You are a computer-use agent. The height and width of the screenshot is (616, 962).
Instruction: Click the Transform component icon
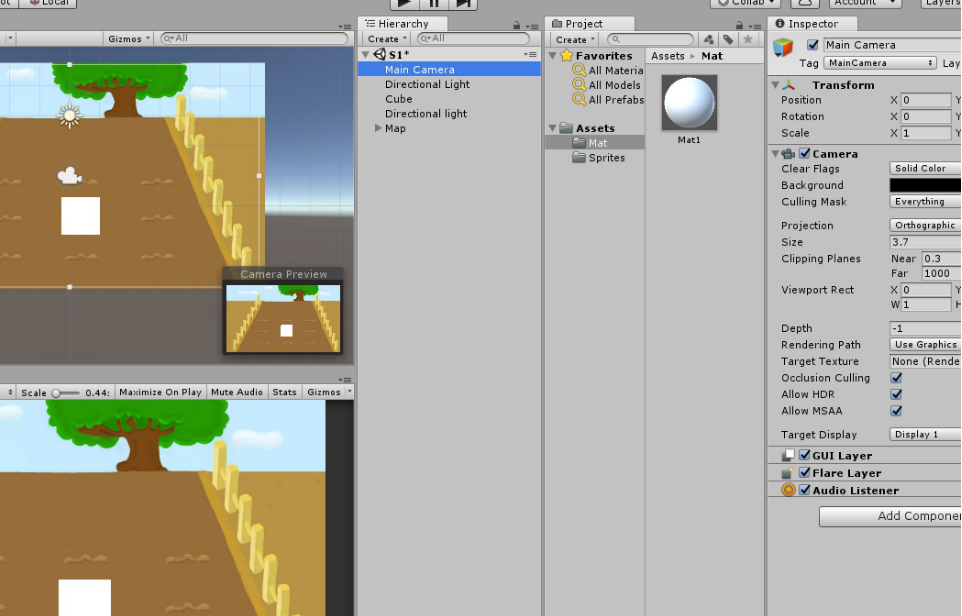(x=789, y=85)
